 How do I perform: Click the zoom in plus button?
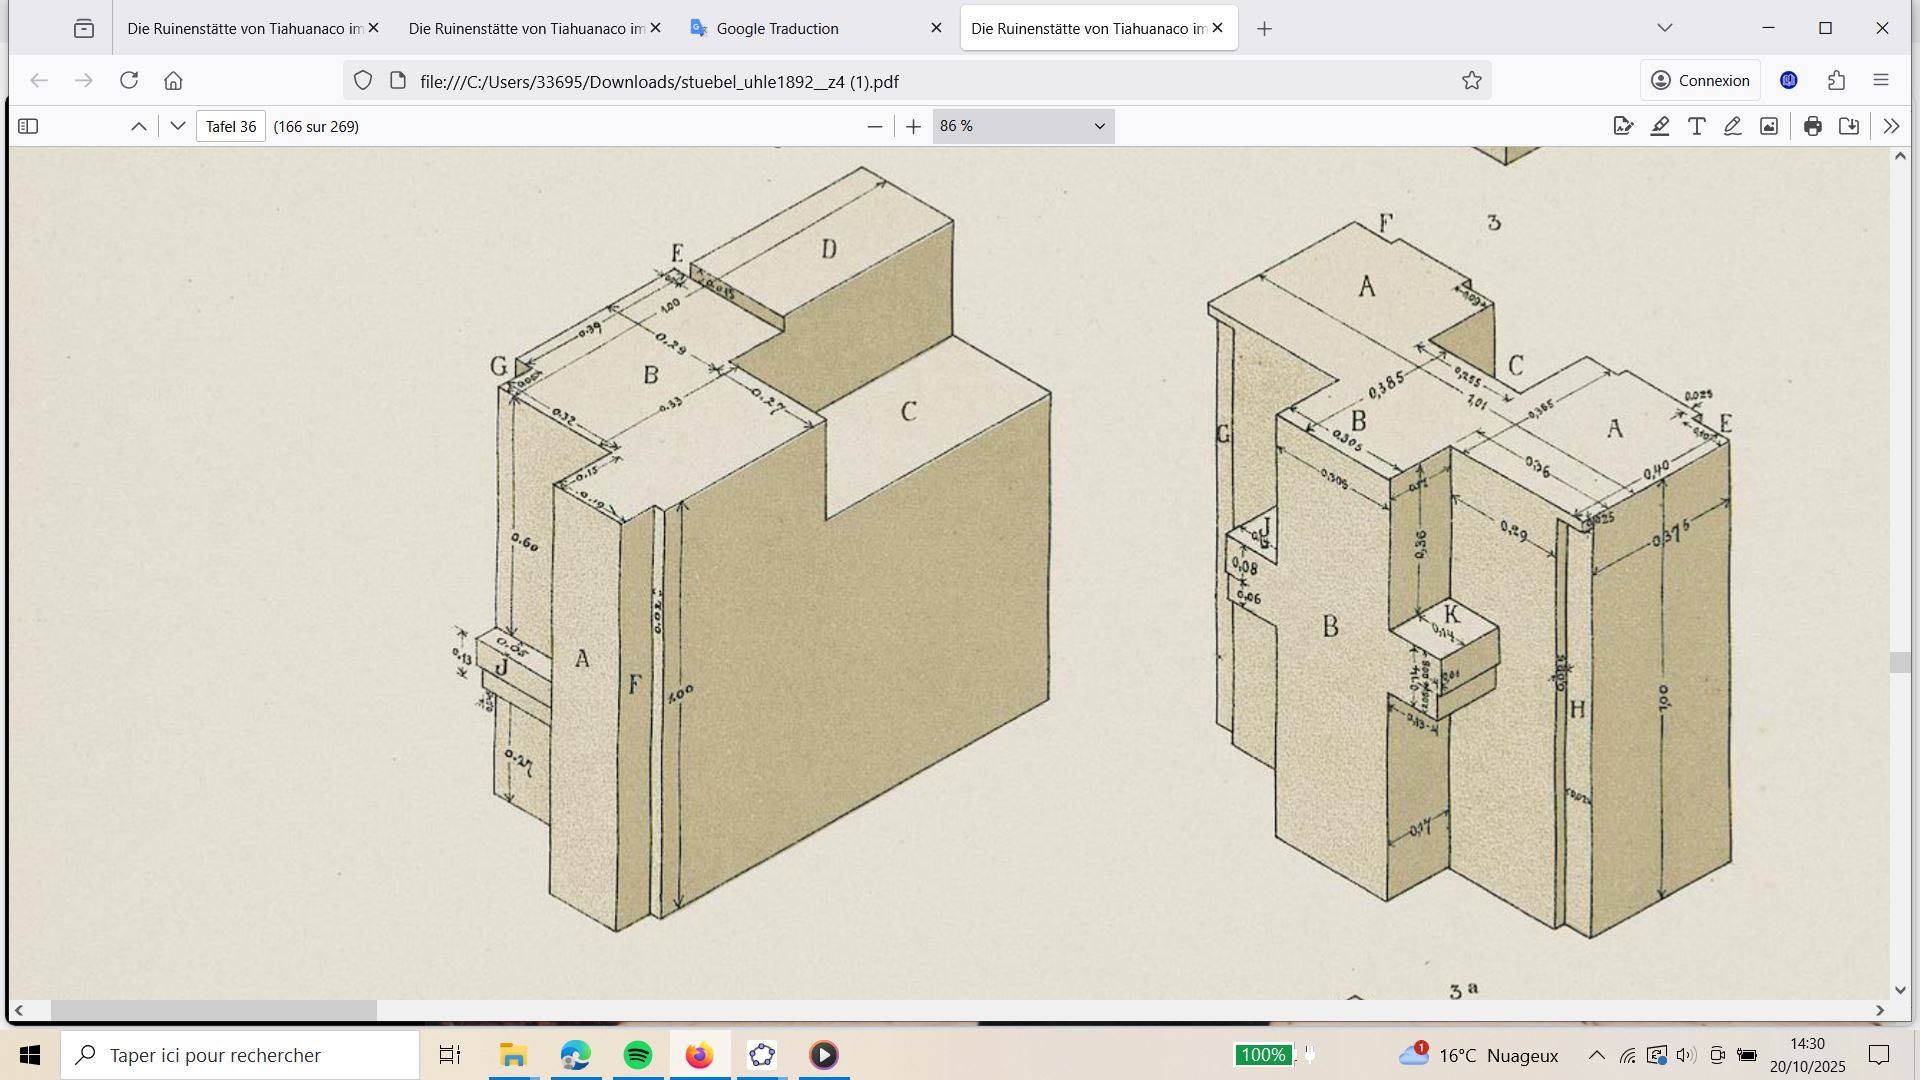pos(913,126)
